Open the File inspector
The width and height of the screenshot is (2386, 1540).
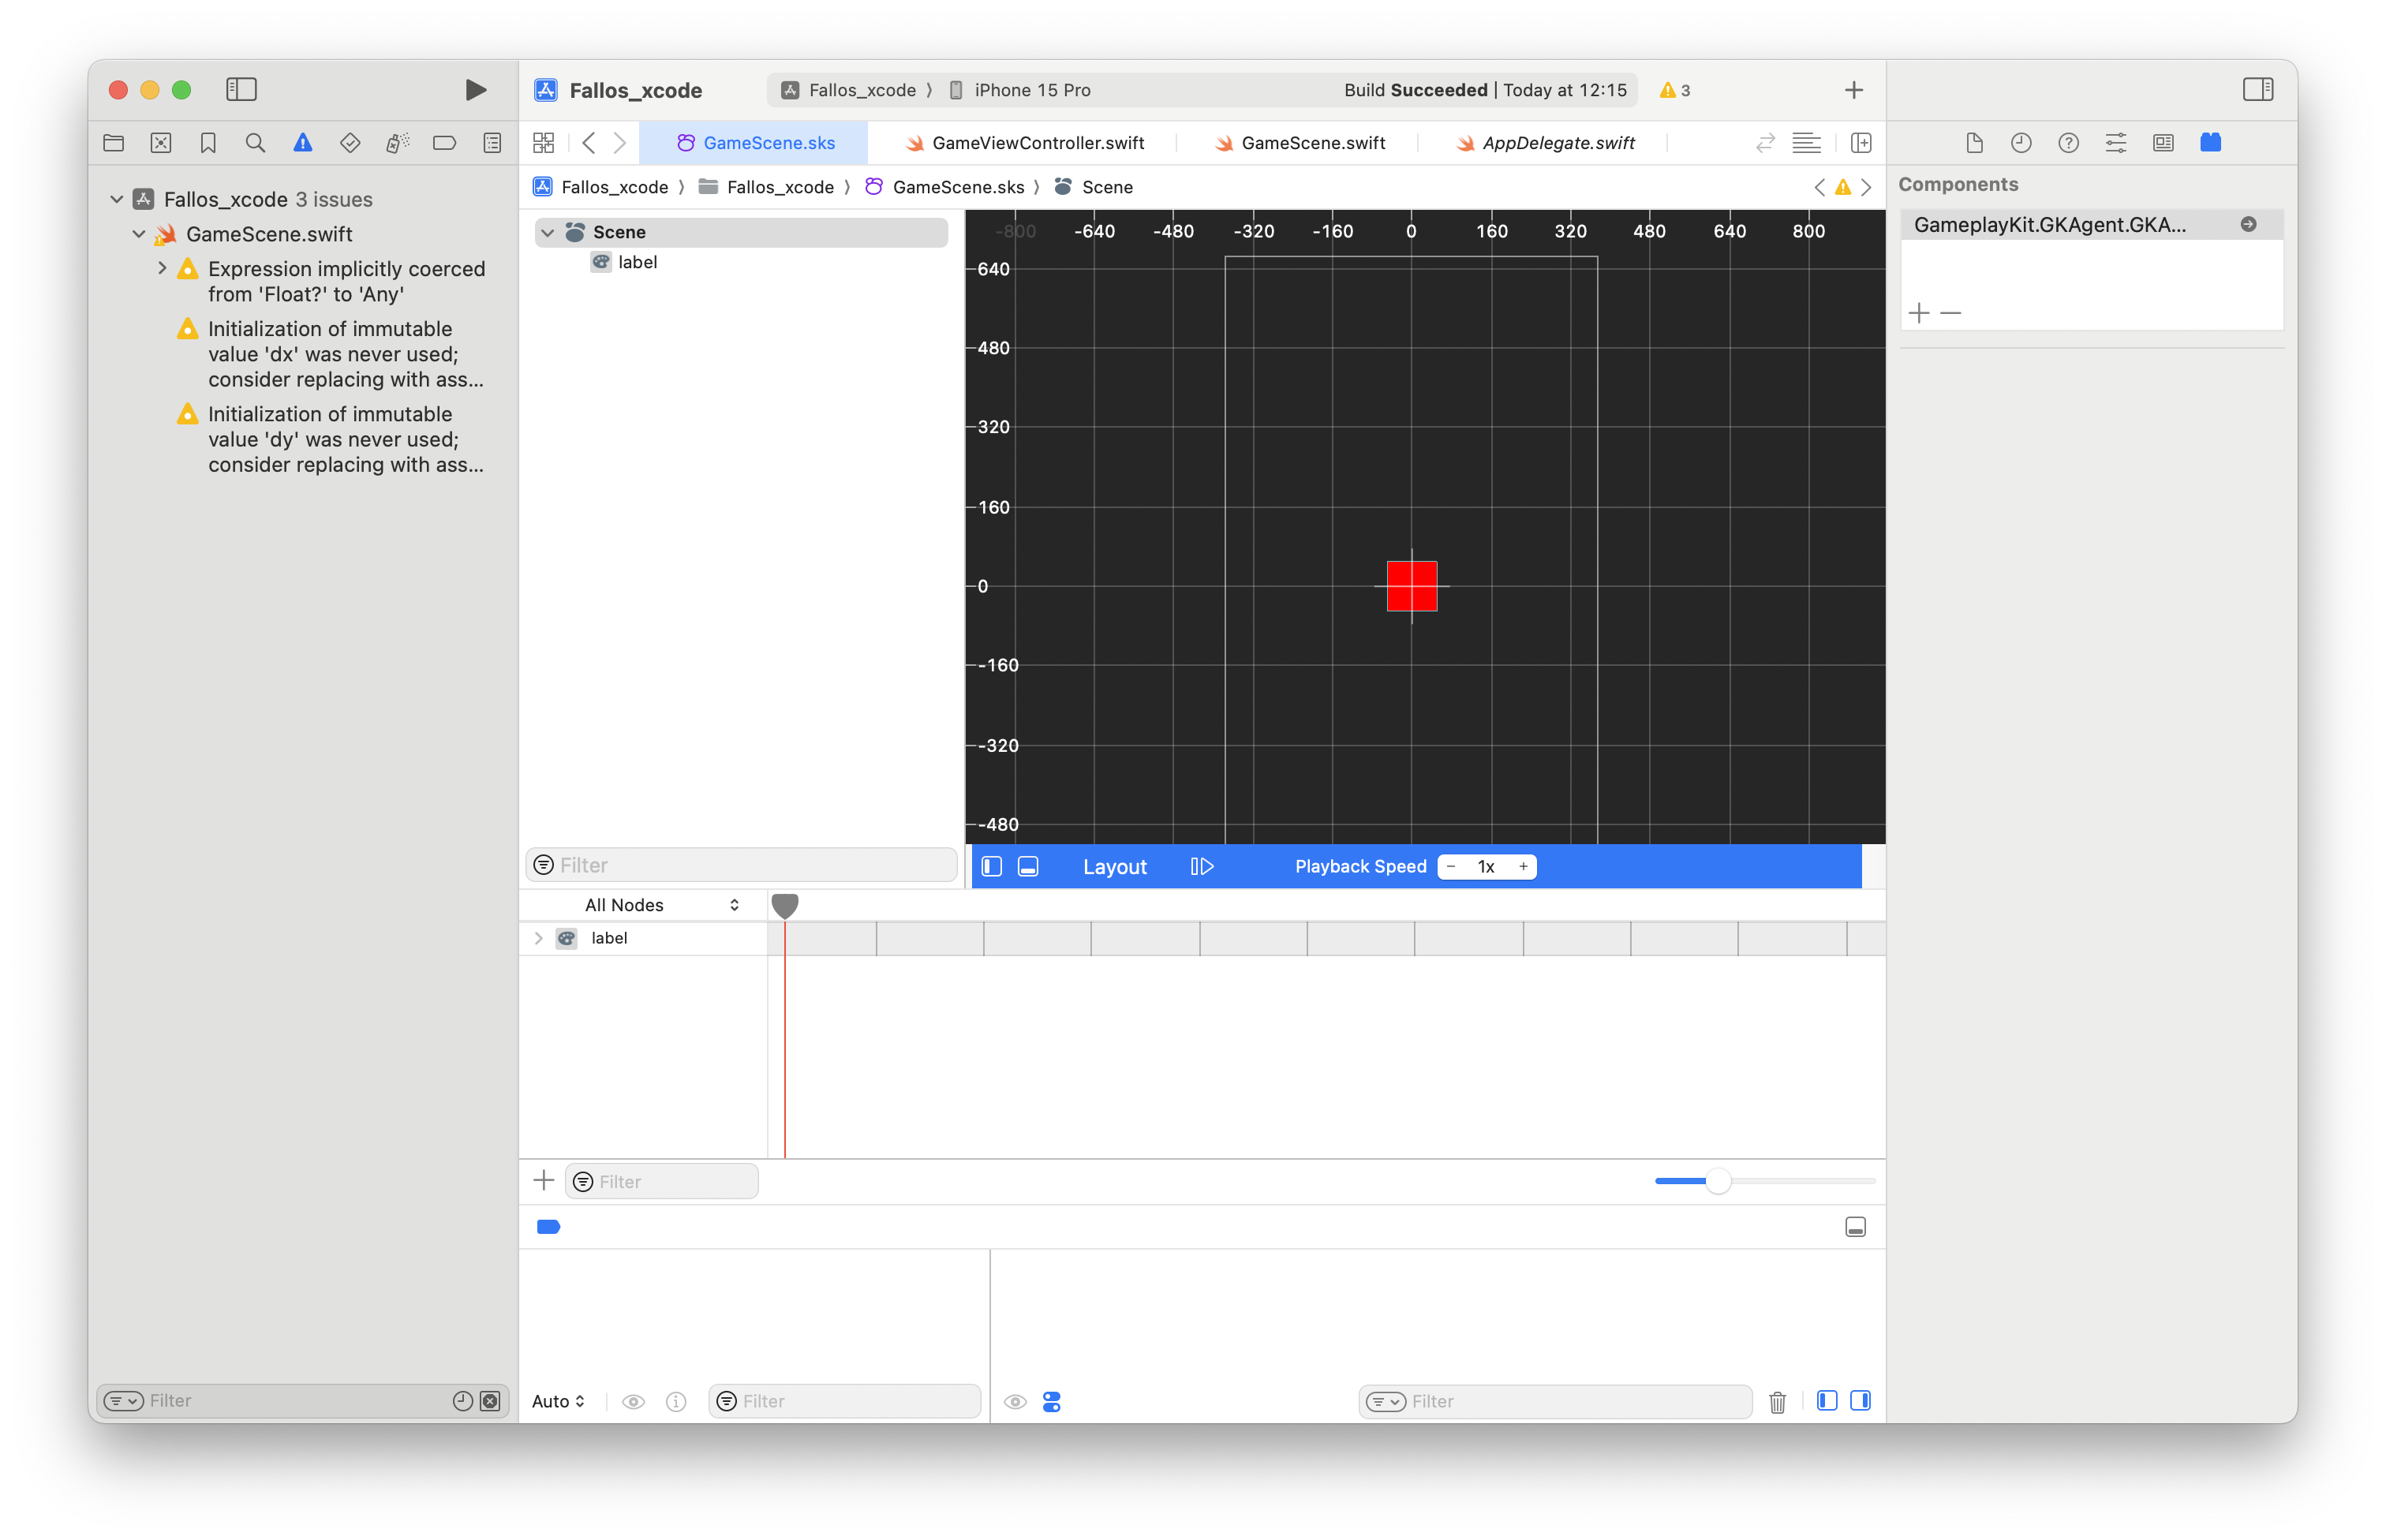tap(1974, 143)
